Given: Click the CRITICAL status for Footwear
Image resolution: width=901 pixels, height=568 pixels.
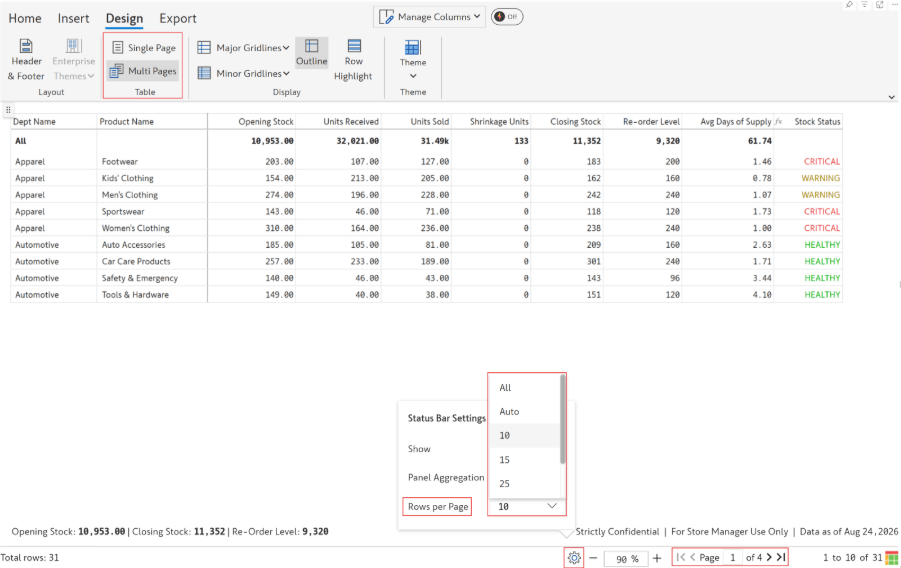Looking at the screenshot, I should pos(822,162).
